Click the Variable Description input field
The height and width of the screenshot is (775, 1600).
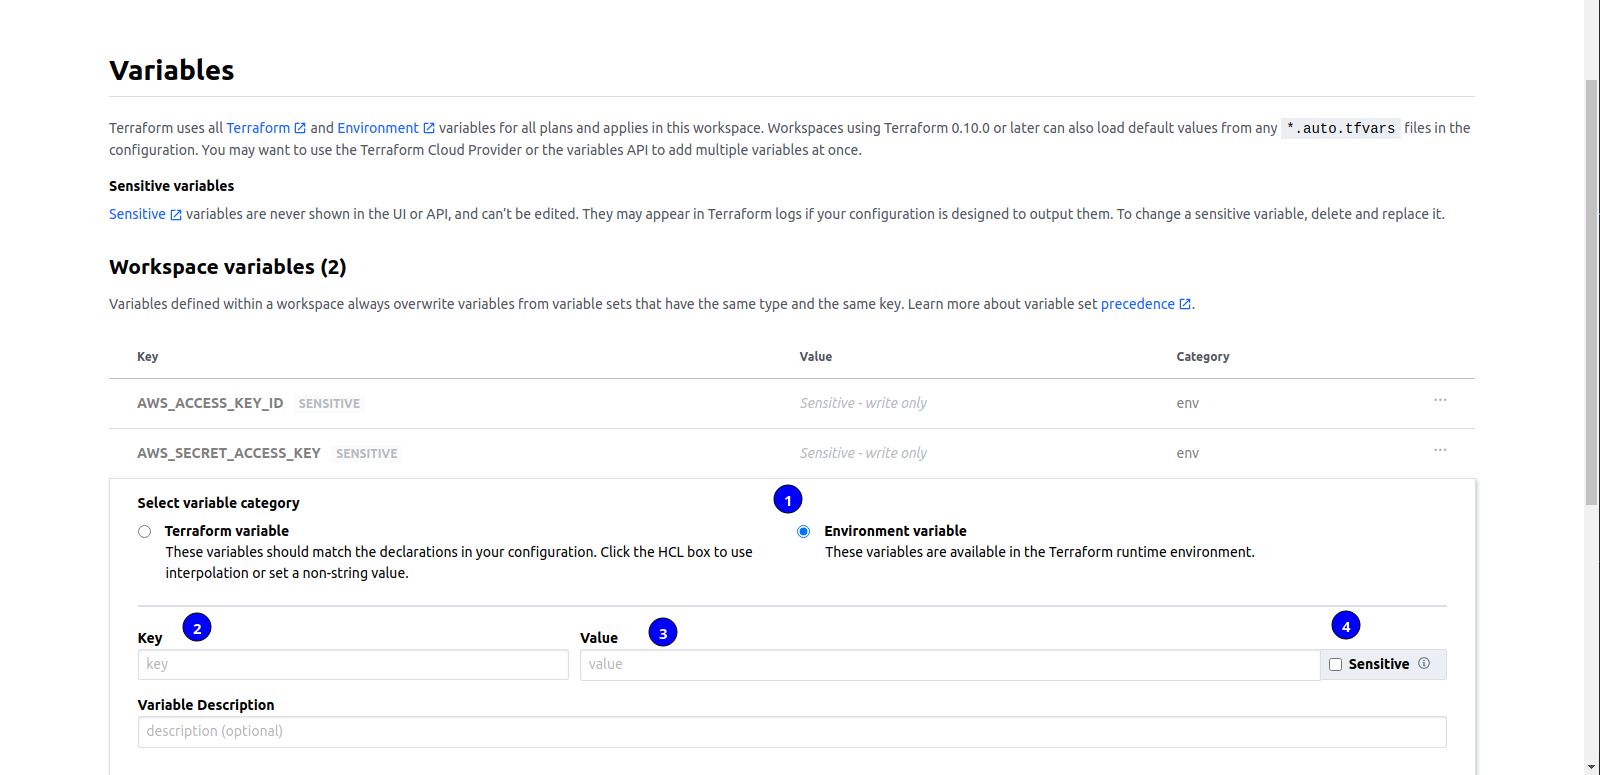(x=792, y=732)
